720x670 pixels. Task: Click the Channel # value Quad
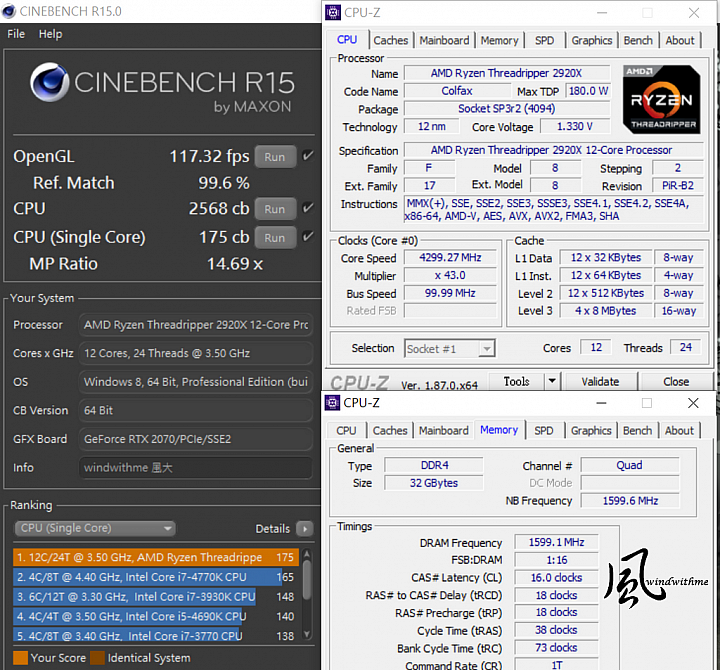coord(630,465)
